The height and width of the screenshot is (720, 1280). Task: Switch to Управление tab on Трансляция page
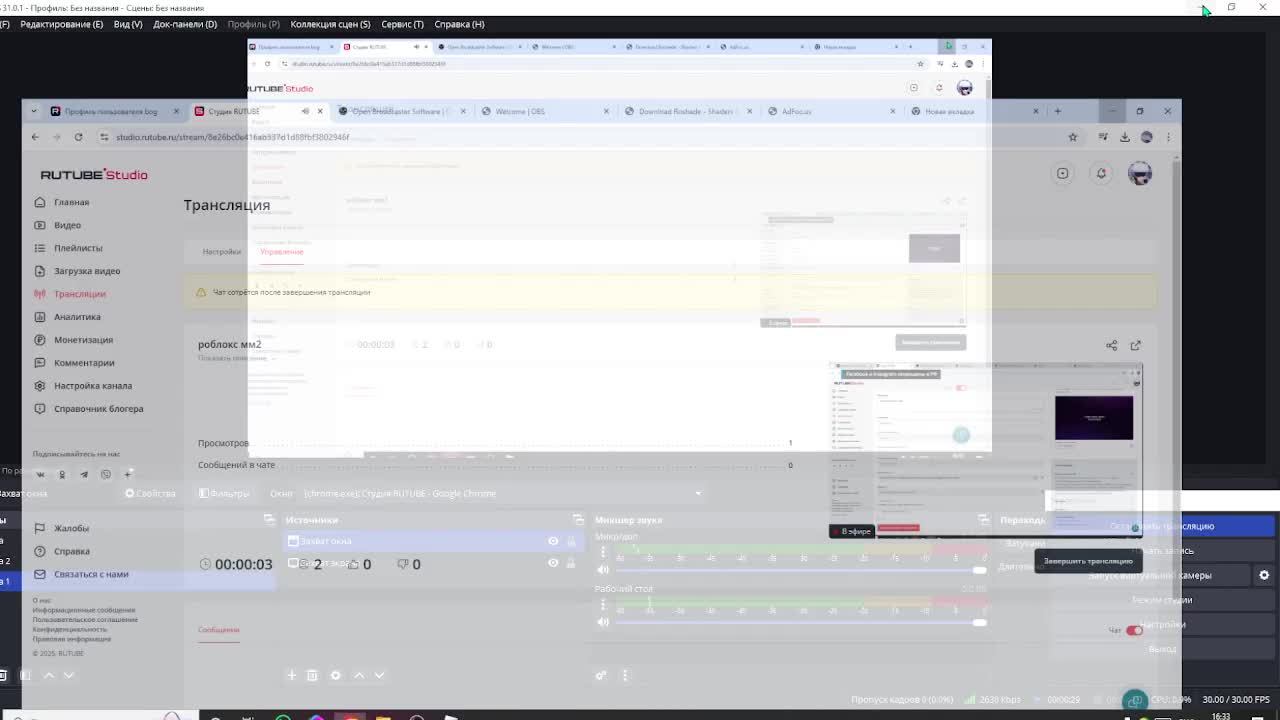282,252
